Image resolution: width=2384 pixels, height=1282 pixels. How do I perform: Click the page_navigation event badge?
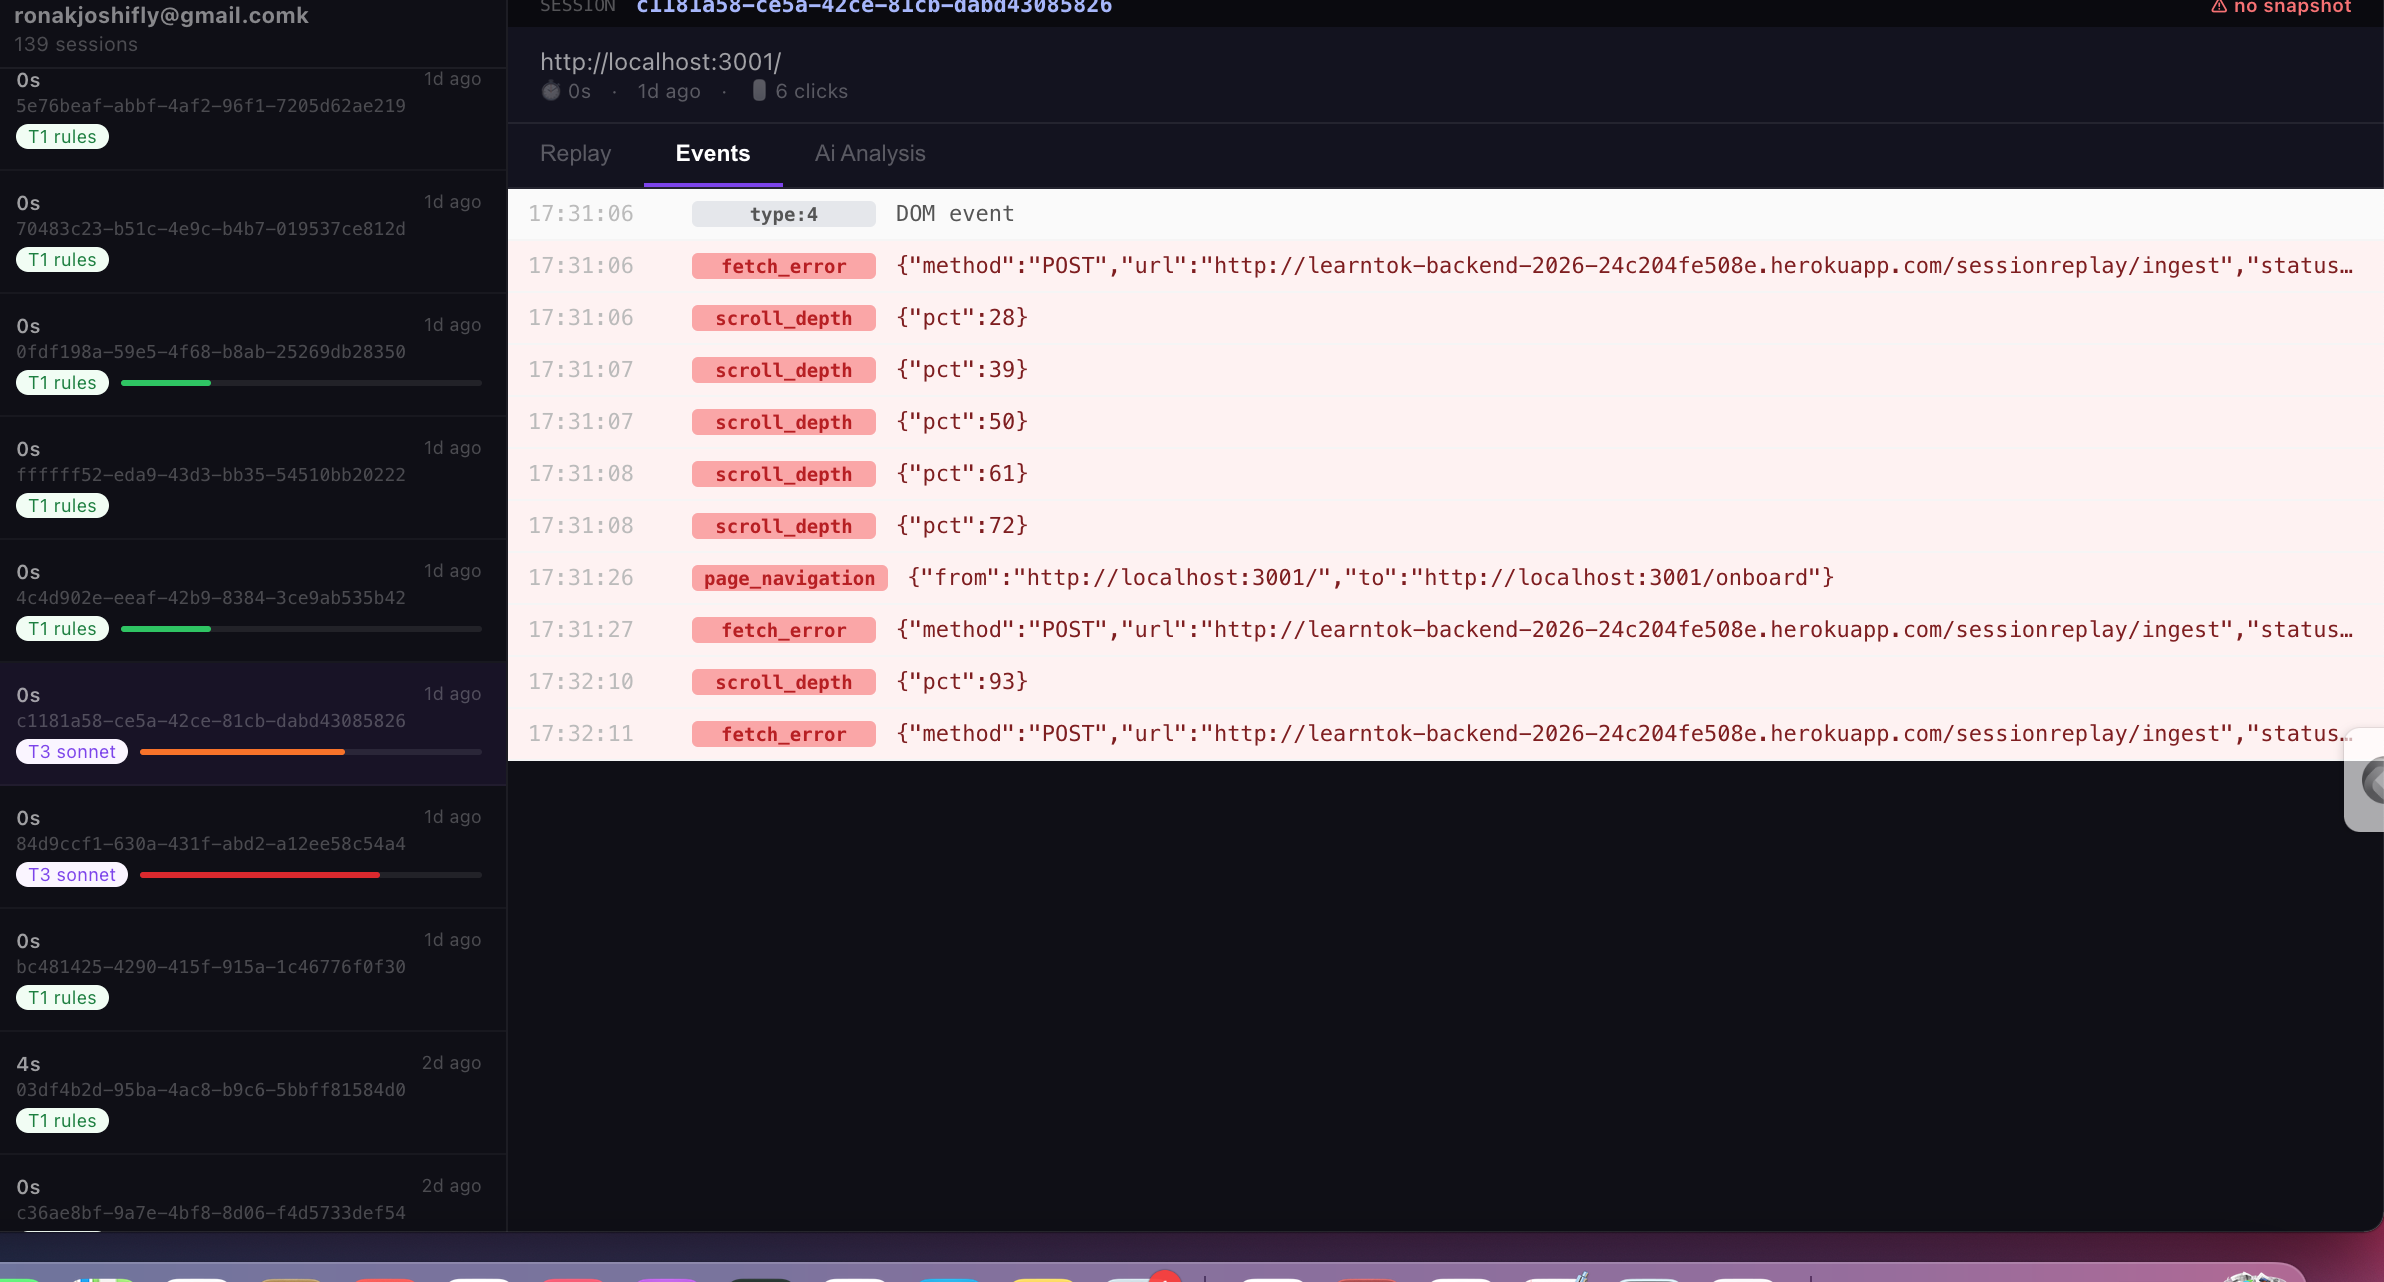click(x=789, y=578)
